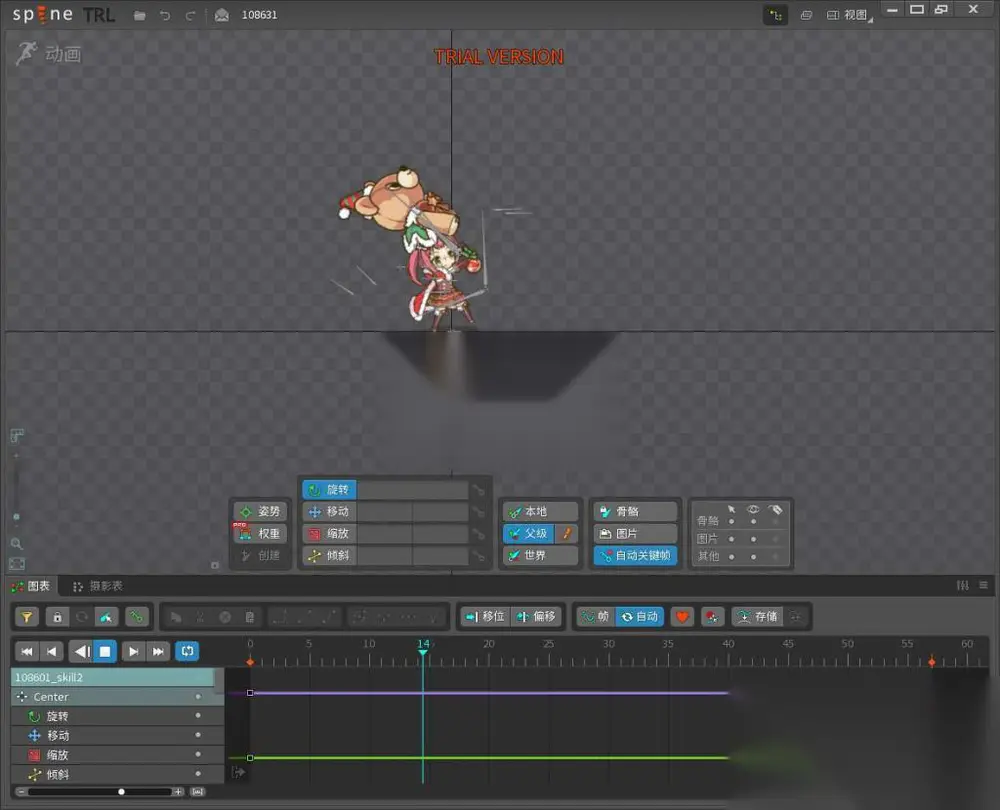Switch axes to 世界 (World)
The image size is (1000, 810).
click(x=540, y=556)
